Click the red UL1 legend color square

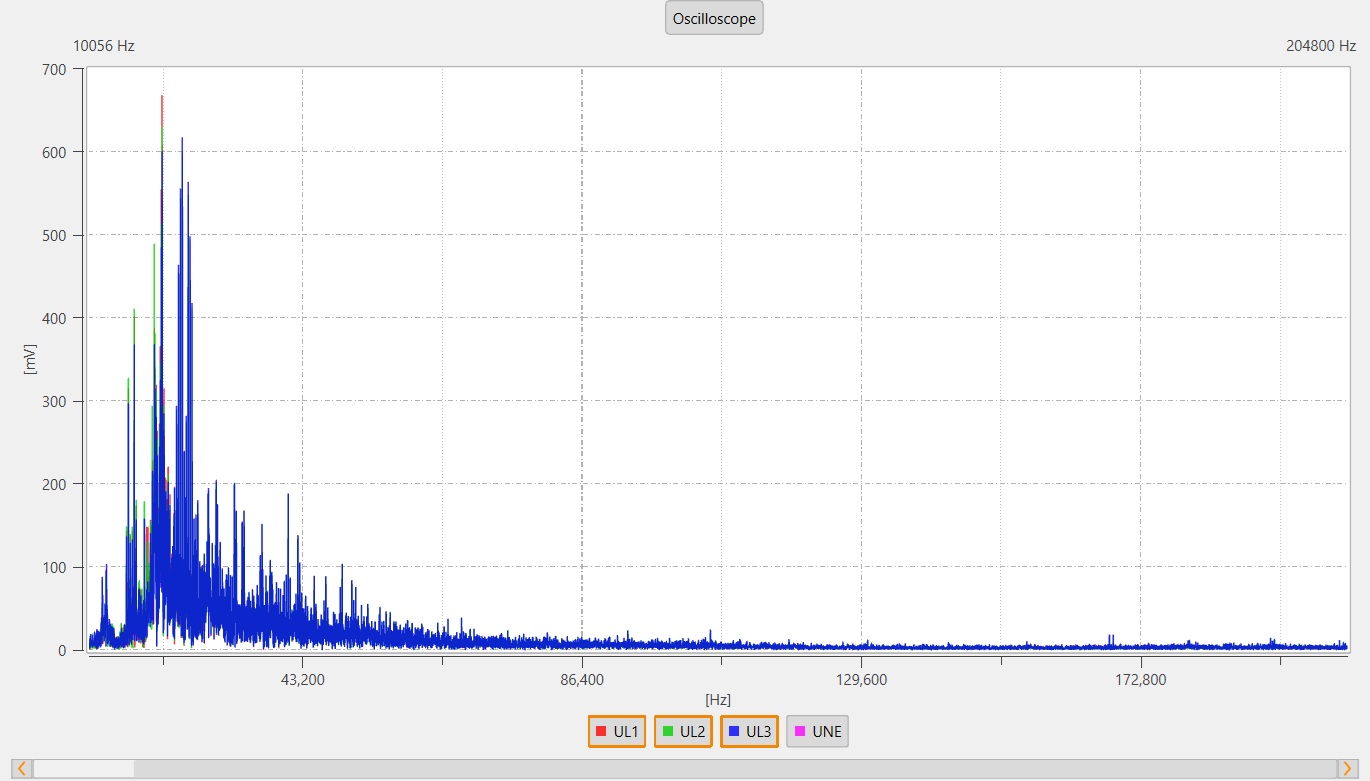click(601, 731)
